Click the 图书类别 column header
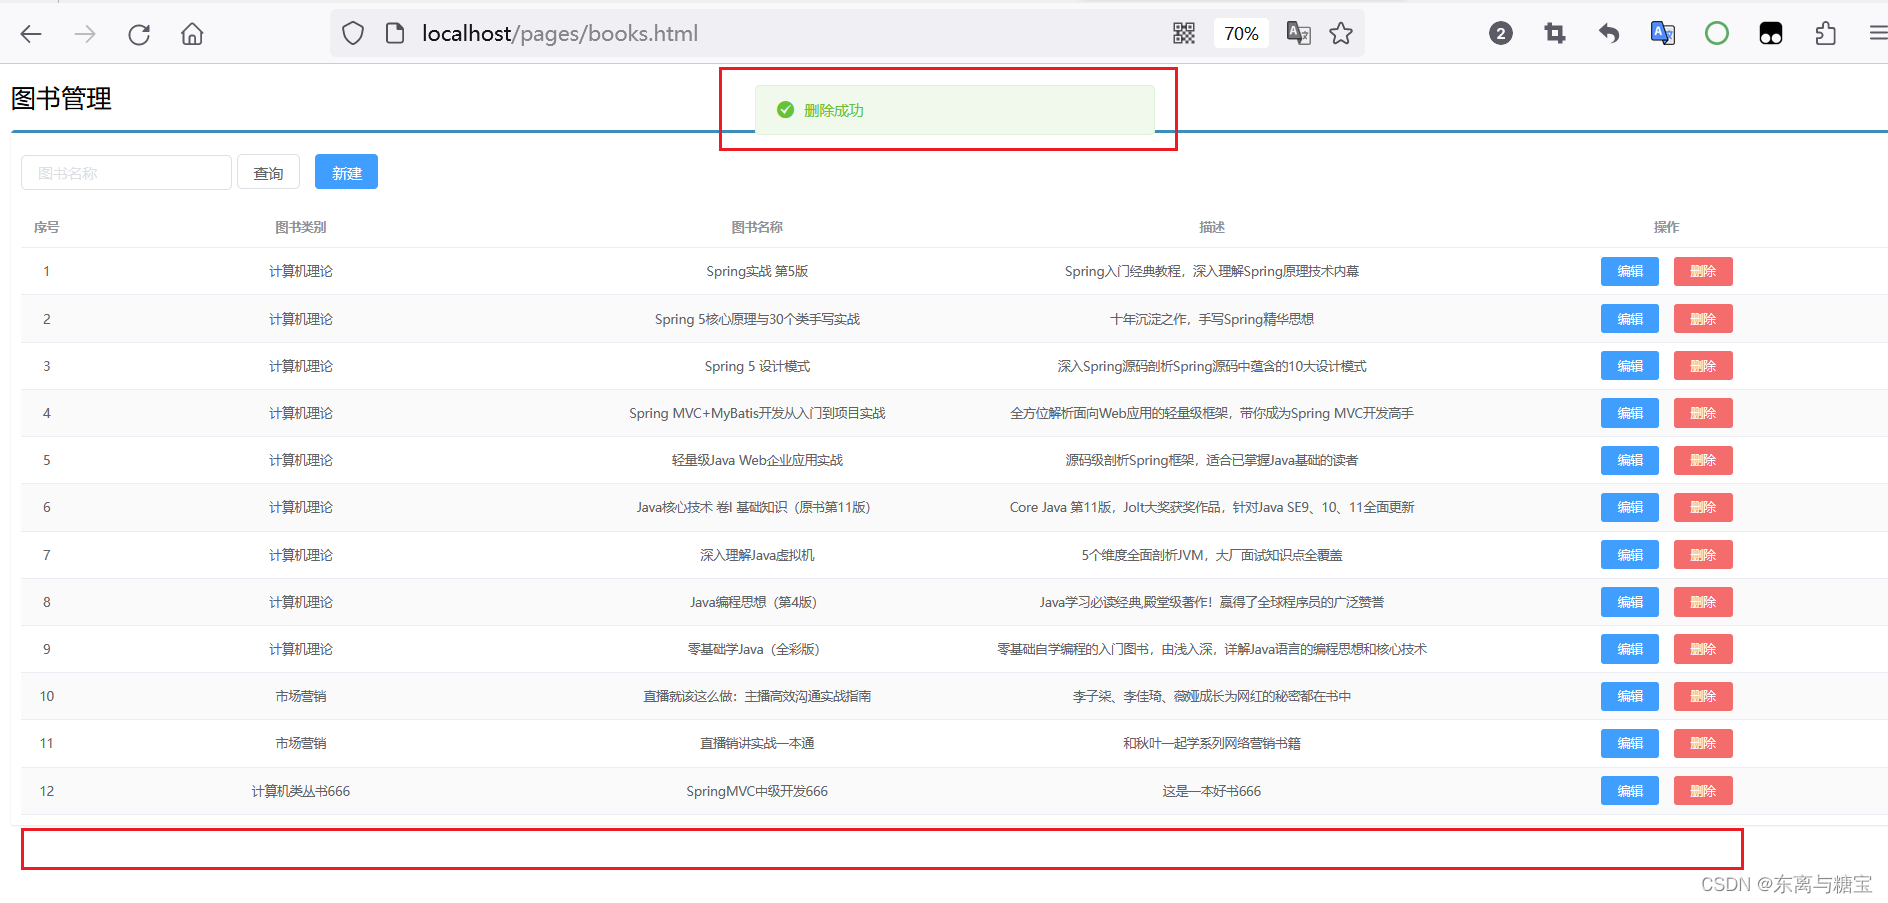The image size is (1888, 903). point(300,227)
